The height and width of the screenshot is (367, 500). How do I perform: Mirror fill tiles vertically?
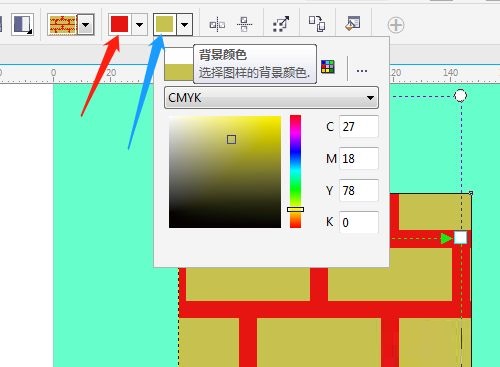(244, 25)
